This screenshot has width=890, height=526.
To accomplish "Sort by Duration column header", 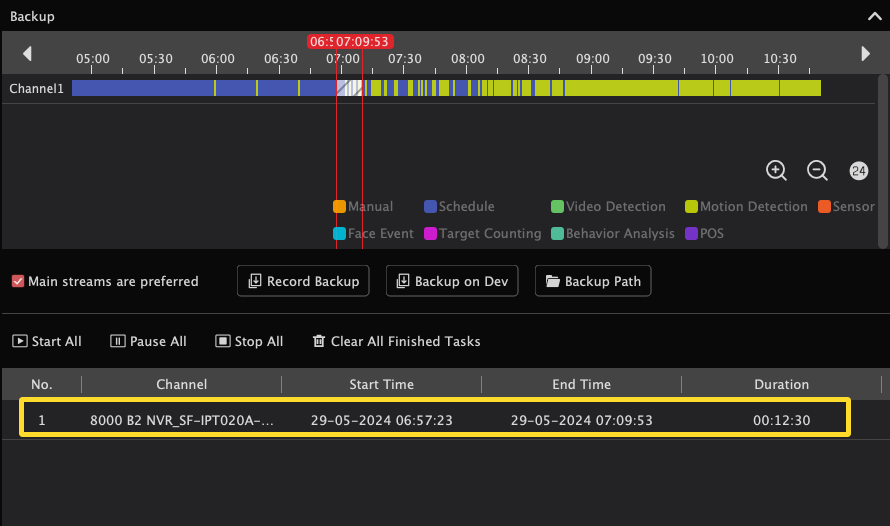I will point(782,384).
